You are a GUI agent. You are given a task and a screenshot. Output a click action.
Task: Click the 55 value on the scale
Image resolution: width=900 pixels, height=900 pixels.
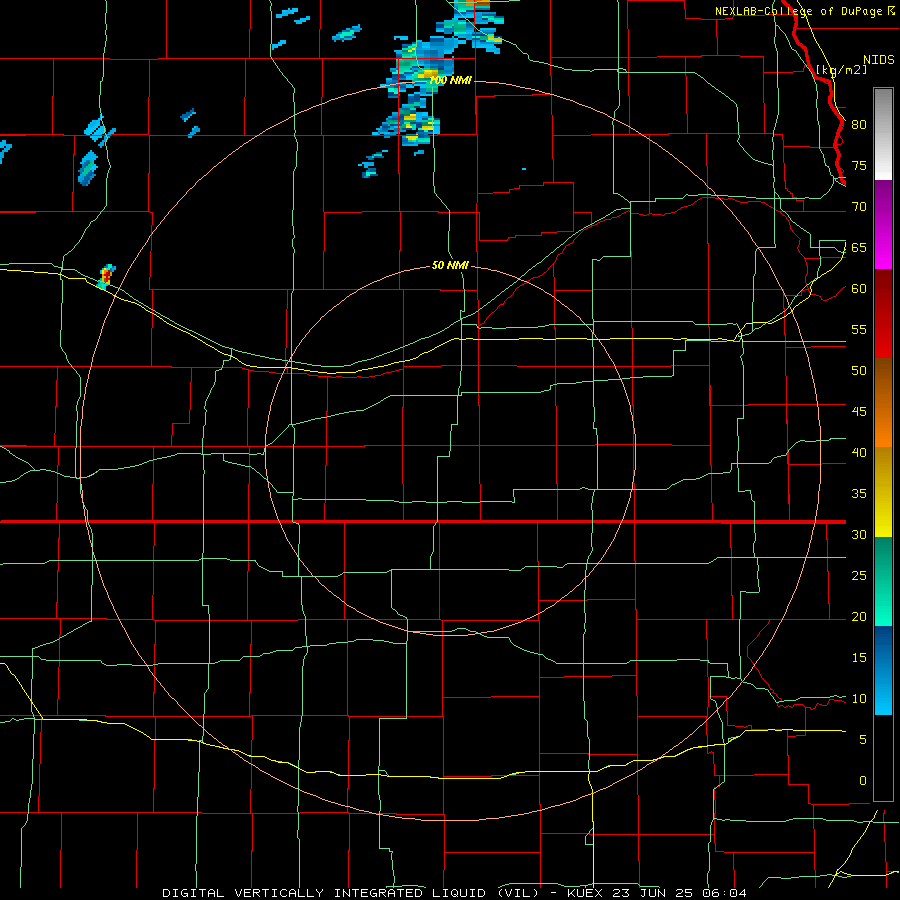point(859,329)
